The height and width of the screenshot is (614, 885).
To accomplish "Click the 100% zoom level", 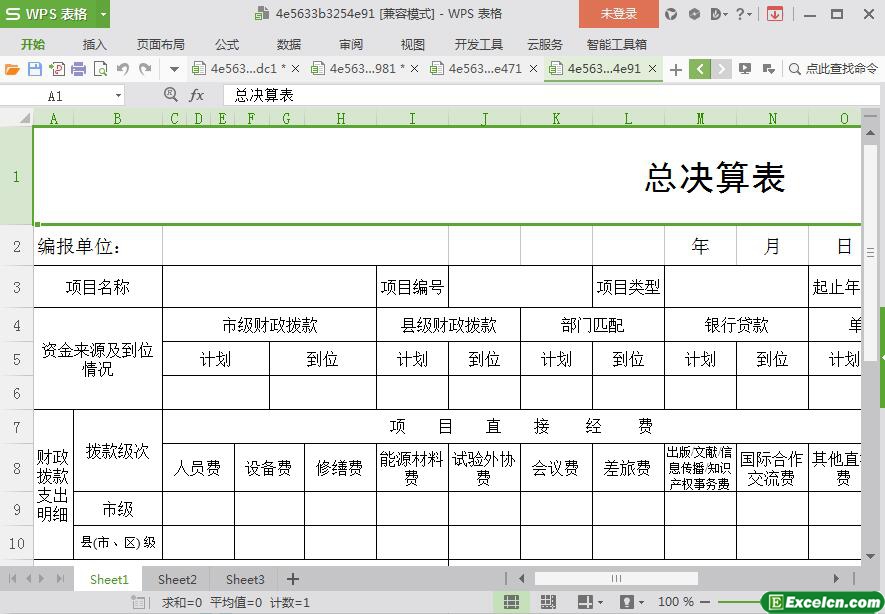I will [675, 602].
